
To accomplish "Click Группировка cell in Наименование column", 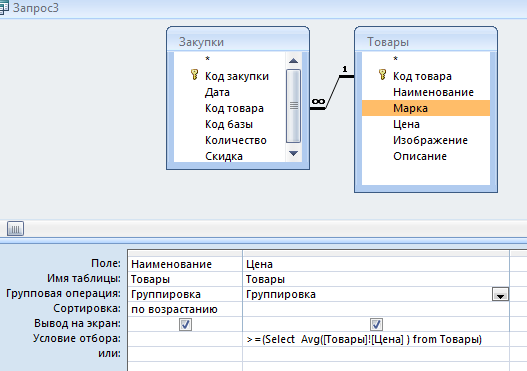I will tap(185, 294).
